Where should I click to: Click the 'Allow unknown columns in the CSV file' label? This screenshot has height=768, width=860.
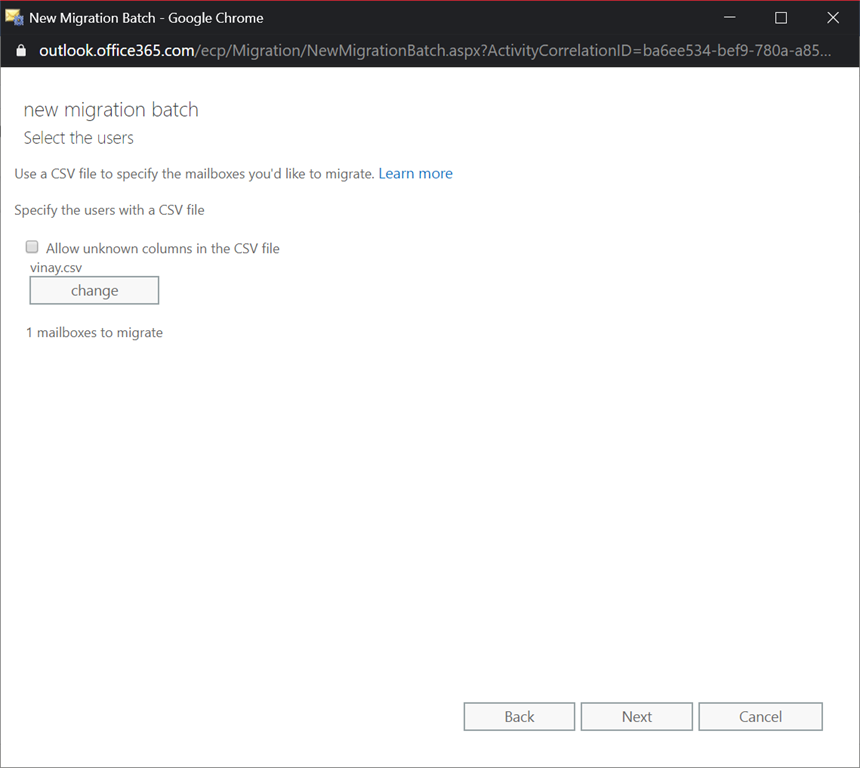pyautogui.click(x=162, y=248)
